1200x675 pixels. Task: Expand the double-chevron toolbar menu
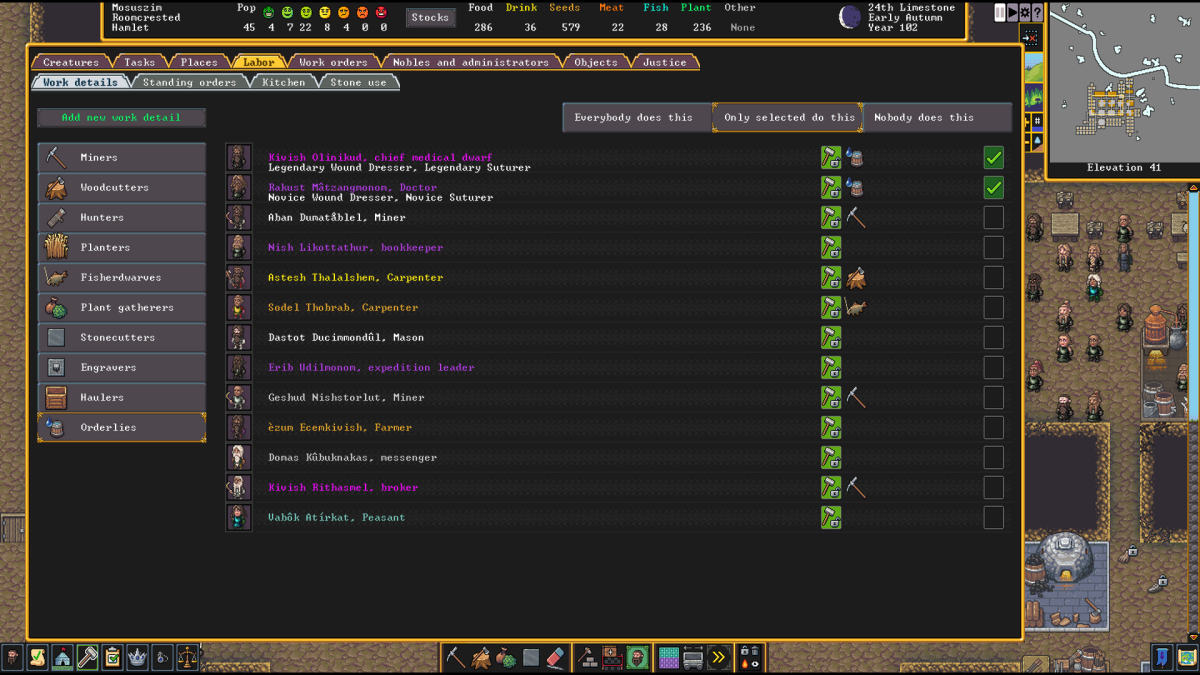click(718, 658)
